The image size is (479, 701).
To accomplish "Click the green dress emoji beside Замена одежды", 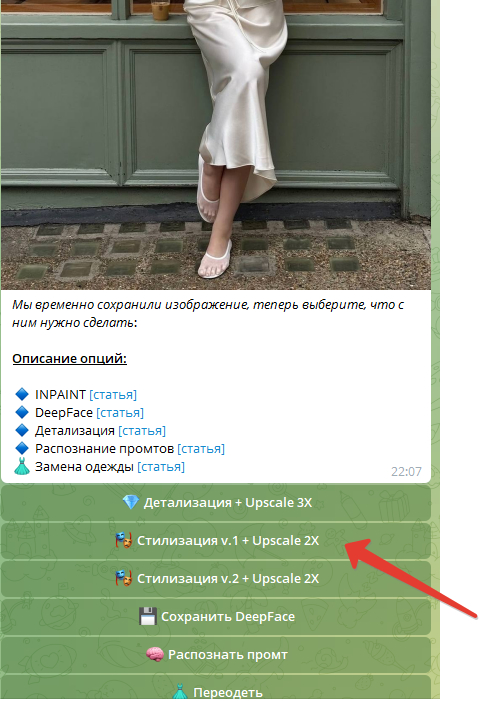I will click(22, 466).
